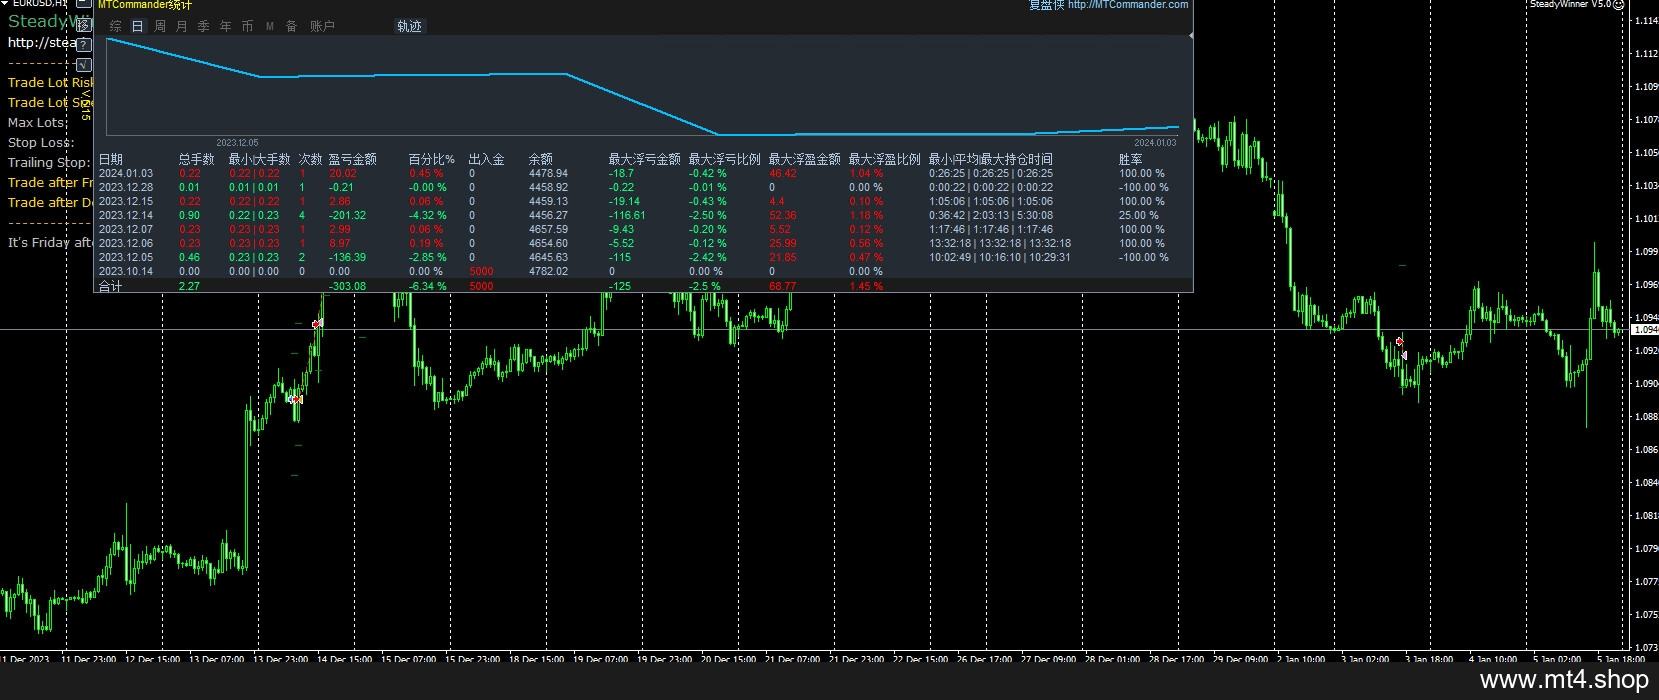Image resolution: width=1659 pixels, height=700 pixels.
Task: Open the http://MTCommander.com link
Action: [1128, 5]
